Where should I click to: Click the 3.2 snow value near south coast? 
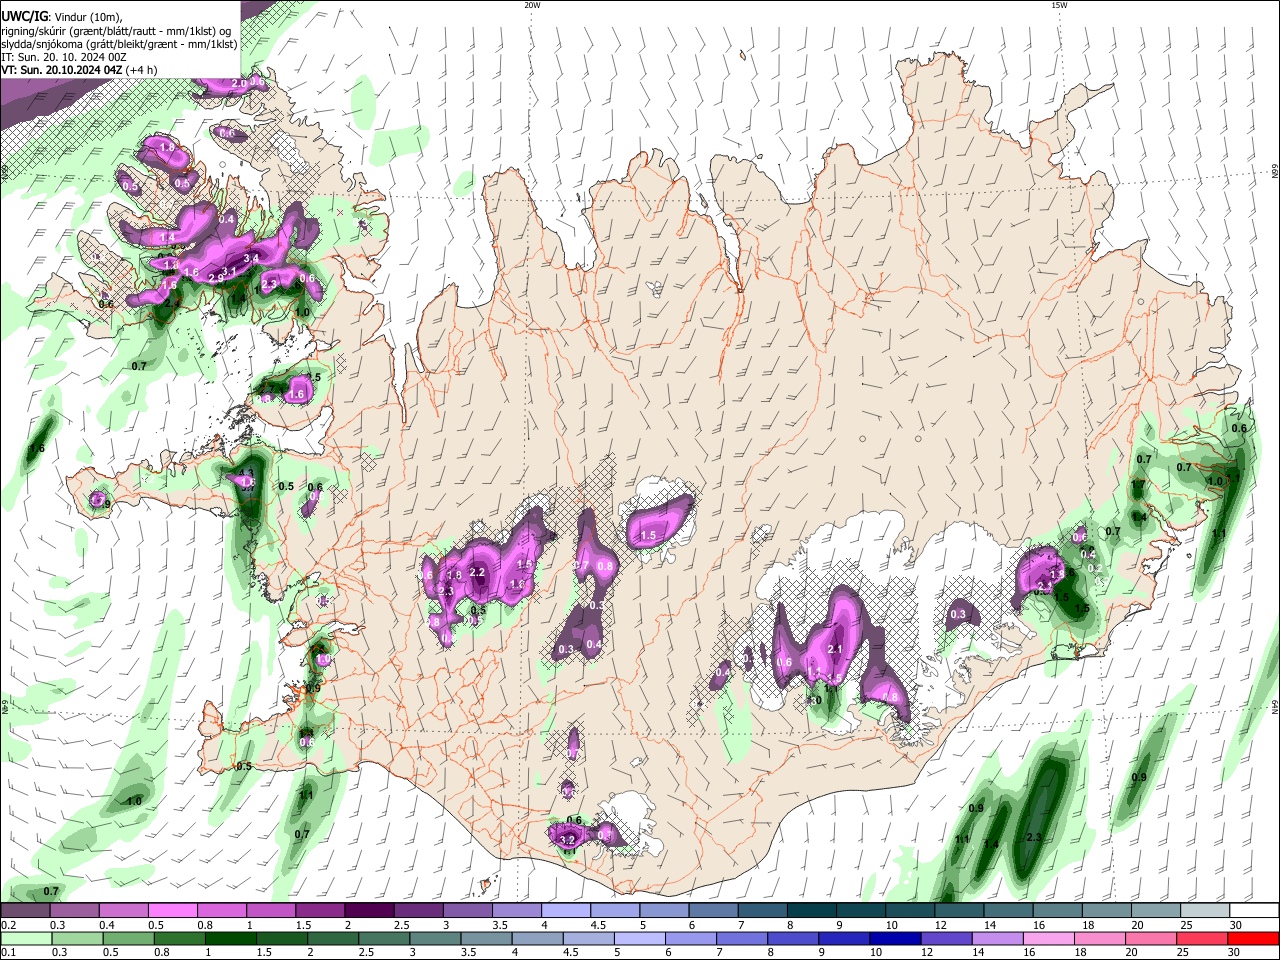(x=568, y=841)
